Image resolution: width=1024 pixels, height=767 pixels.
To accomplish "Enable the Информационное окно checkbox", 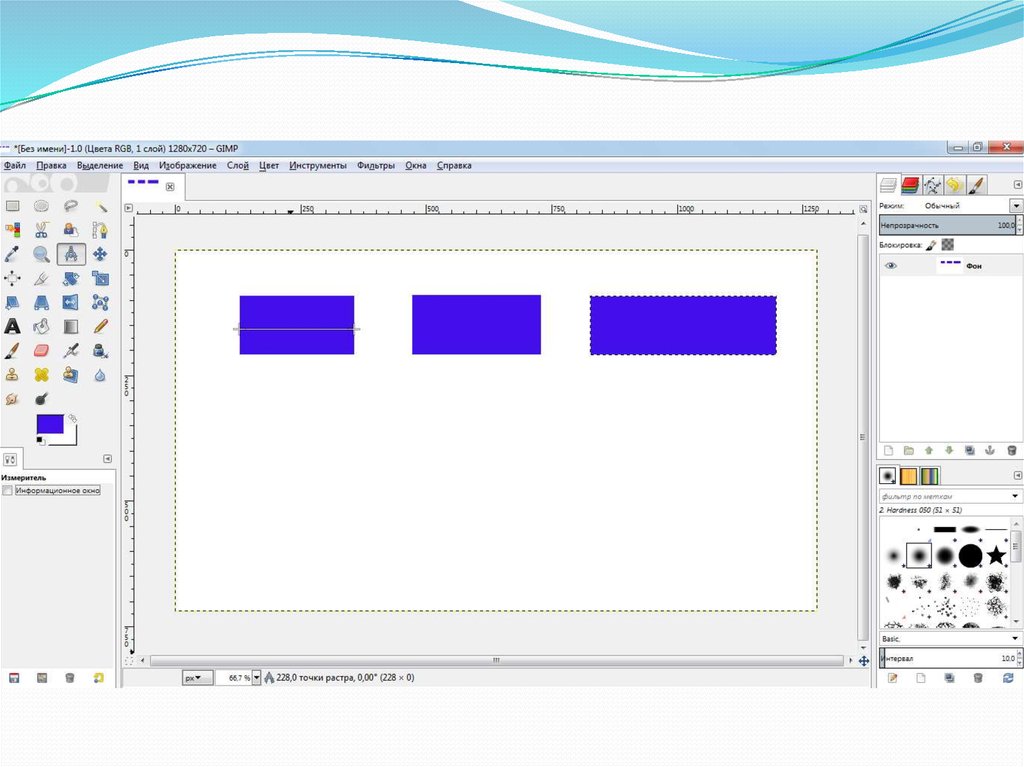I will [8, 492].
